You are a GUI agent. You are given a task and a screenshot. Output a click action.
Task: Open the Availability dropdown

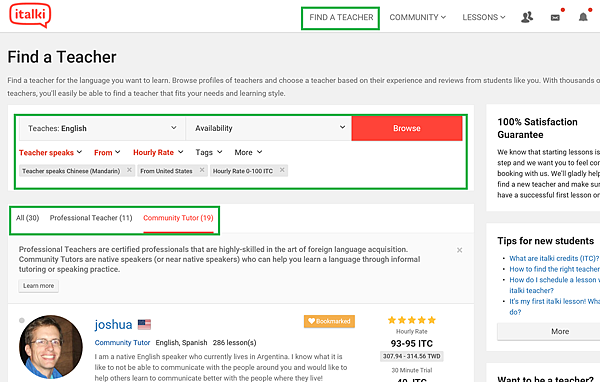click(x=269, y=128)
